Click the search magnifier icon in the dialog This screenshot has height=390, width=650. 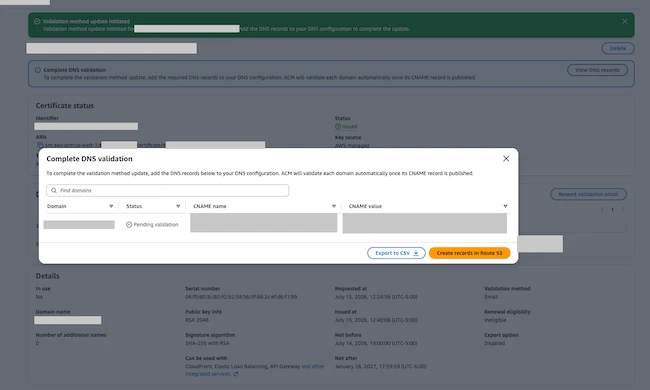[x=54, y=191]
